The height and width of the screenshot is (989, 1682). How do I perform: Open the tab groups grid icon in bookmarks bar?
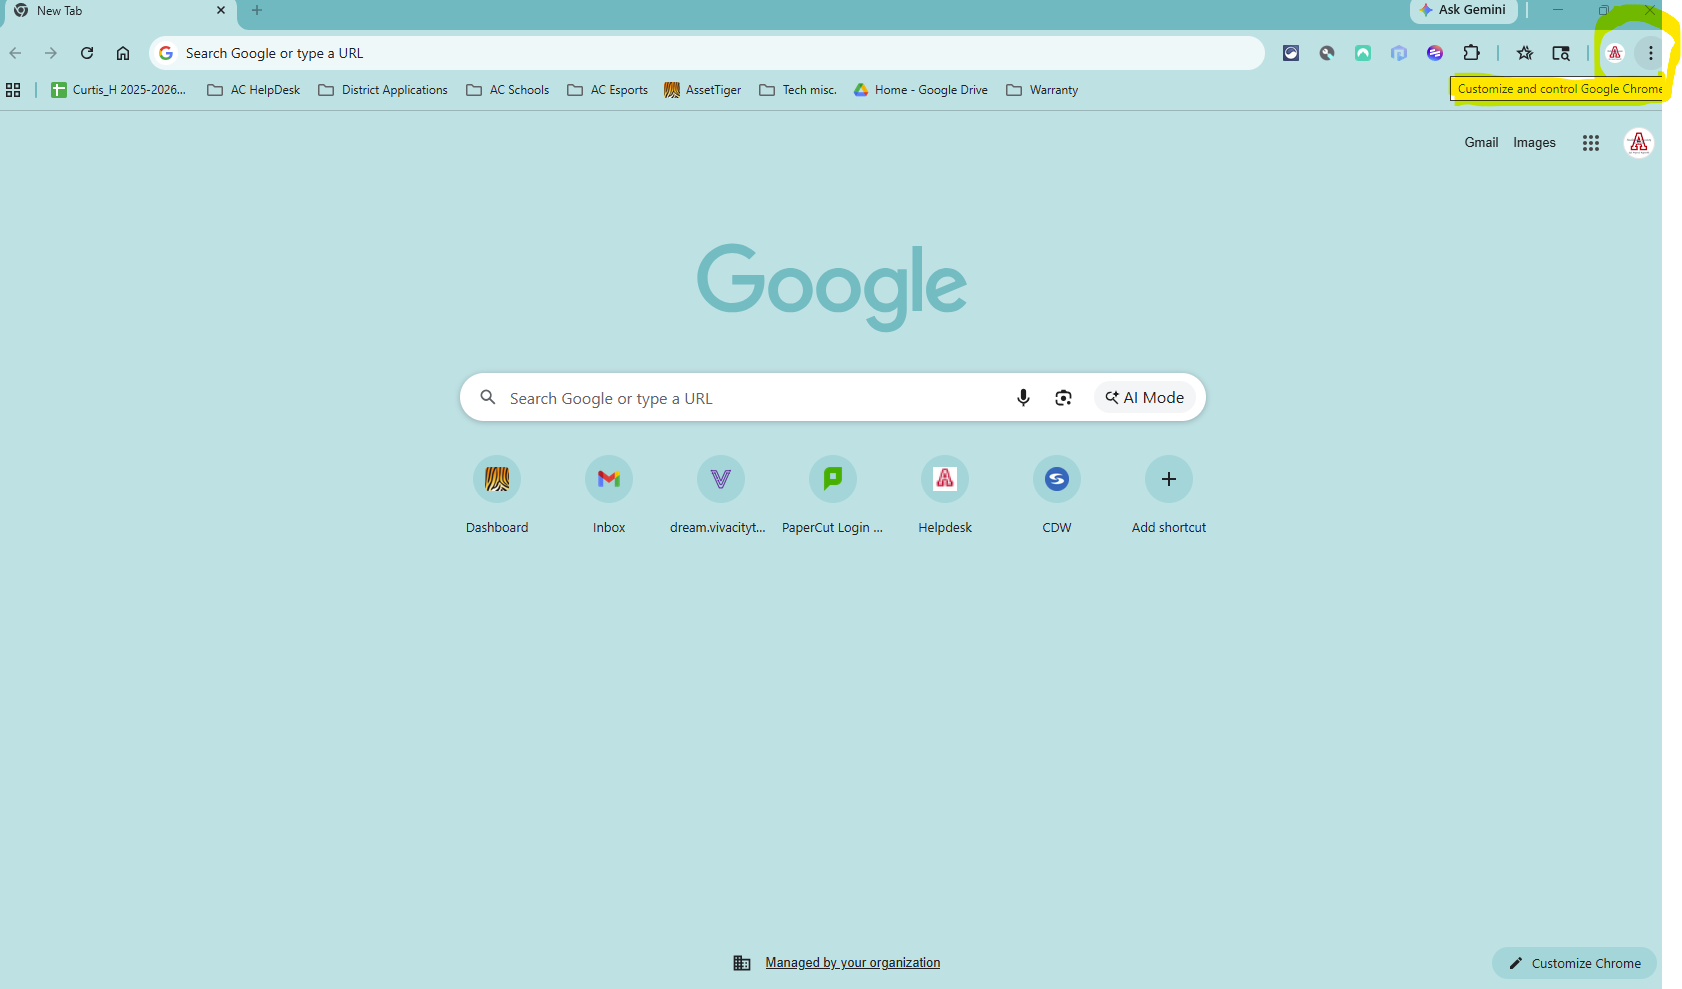[13, 90]
